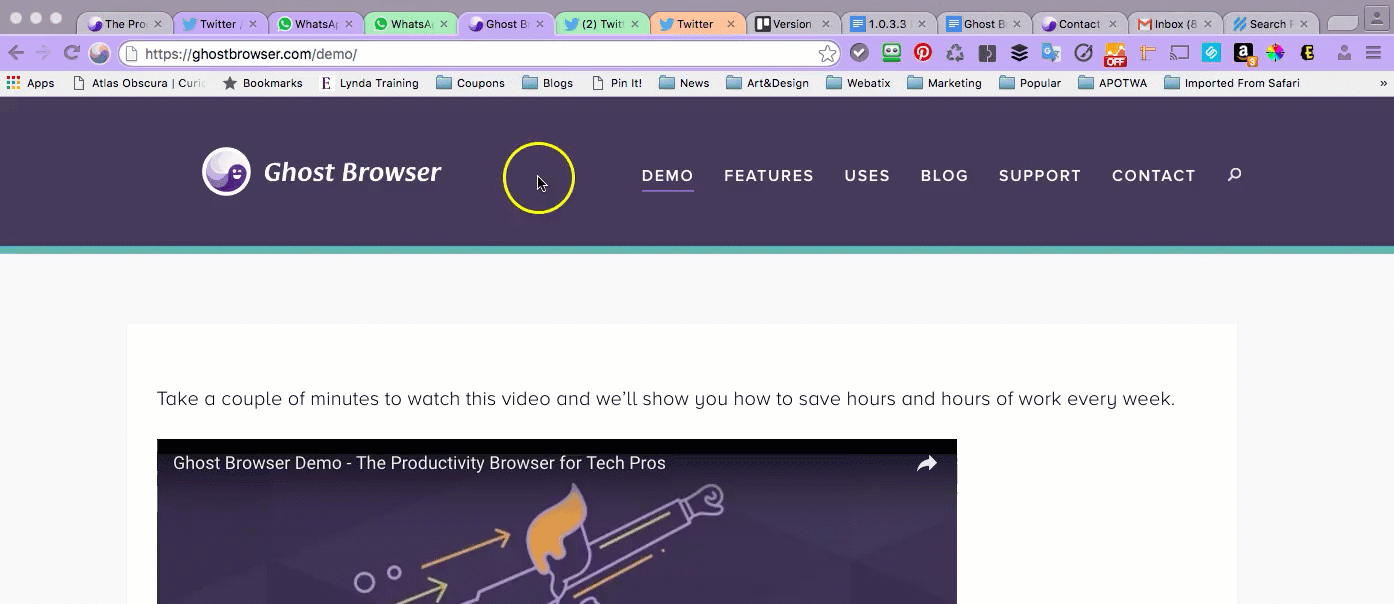Open the dark split-square extension icon
Viewport: 1394px width, 604px height.
(x=987, y=53)
